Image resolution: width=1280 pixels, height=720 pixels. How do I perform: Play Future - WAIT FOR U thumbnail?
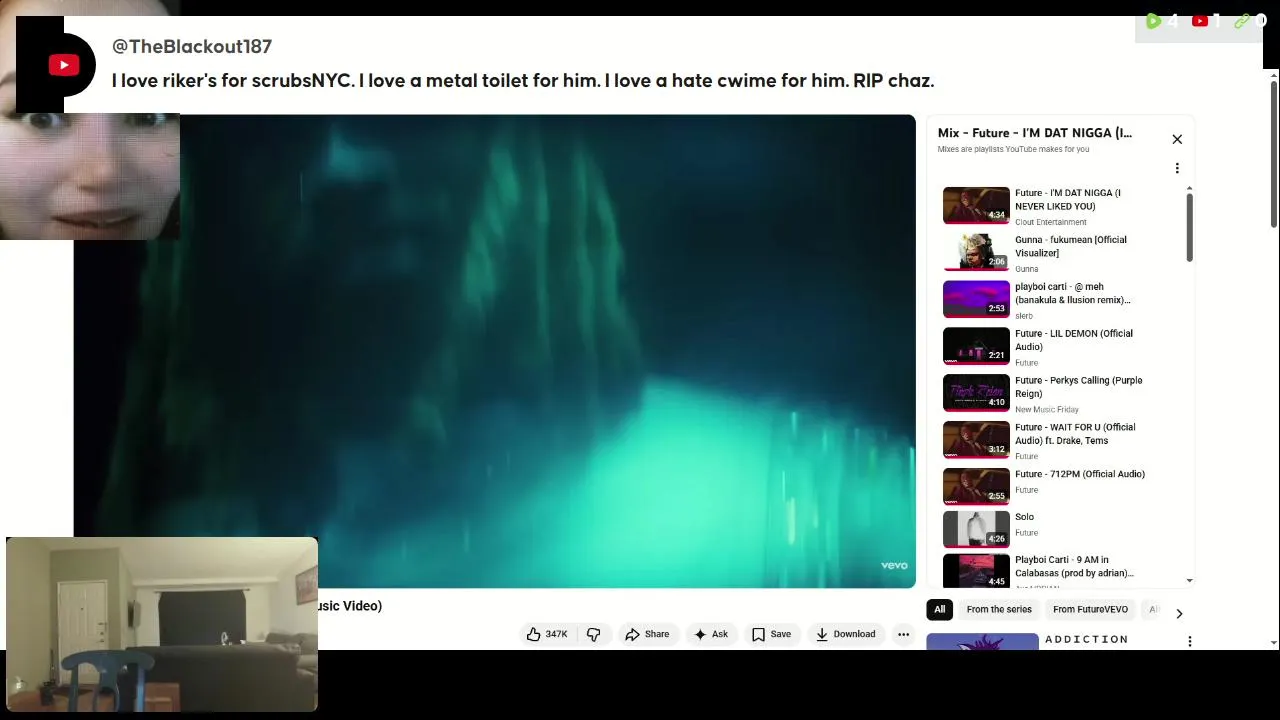point(976,439)
